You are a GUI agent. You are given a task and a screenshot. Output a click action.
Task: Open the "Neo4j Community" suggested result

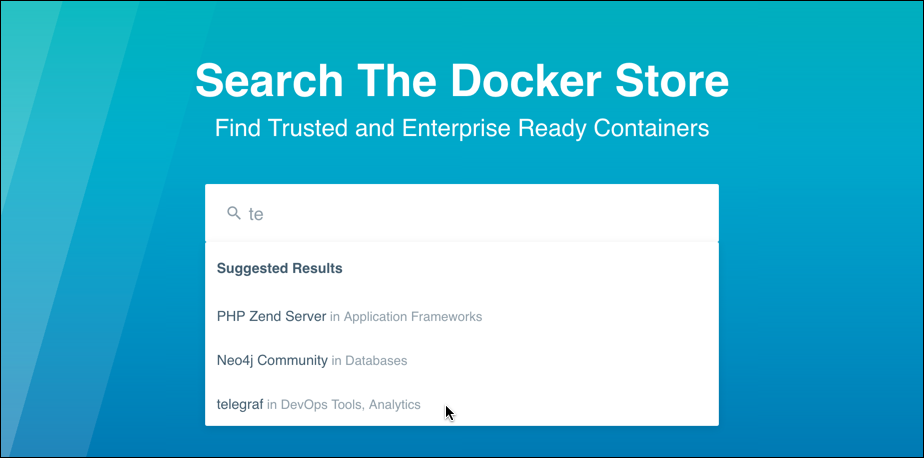point(272,360)
